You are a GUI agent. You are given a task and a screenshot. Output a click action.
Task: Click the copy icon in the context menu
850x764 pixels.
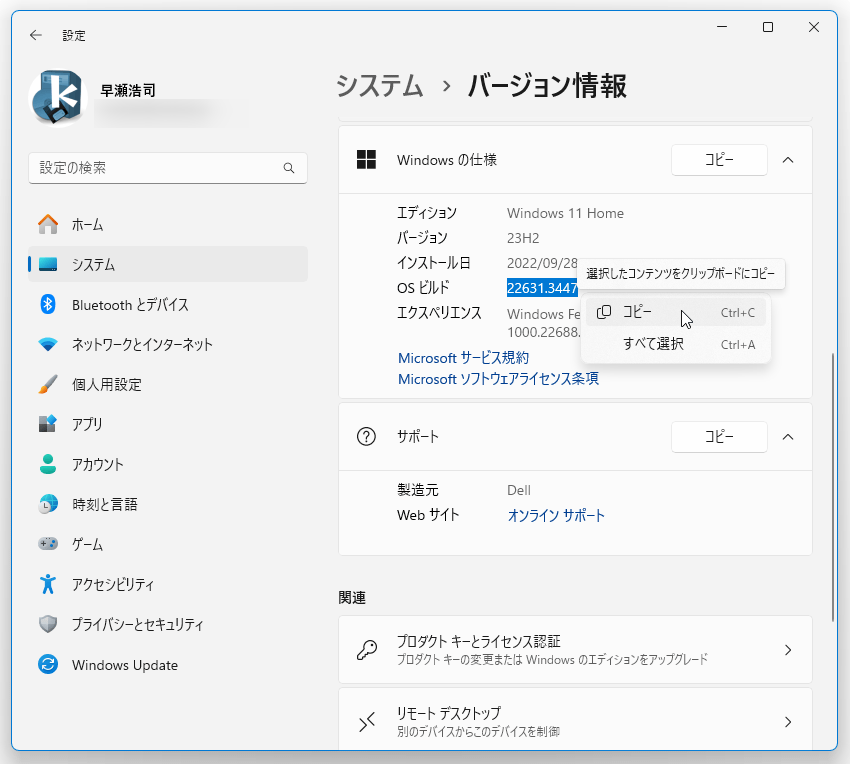tap(604, 312)
